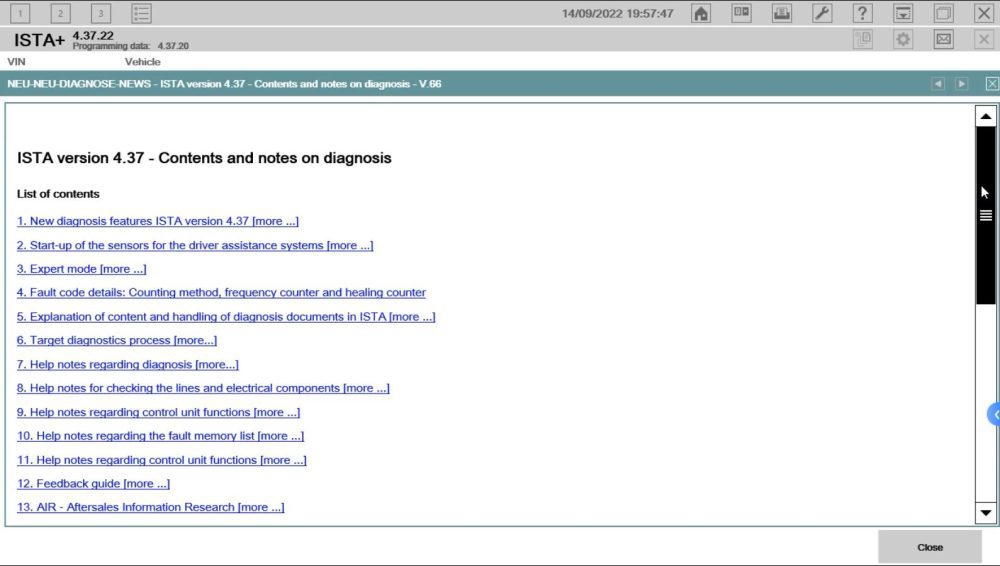Open link 12 Feedback guide
This screenshot has width=1000, height=566.
point(93,484)
